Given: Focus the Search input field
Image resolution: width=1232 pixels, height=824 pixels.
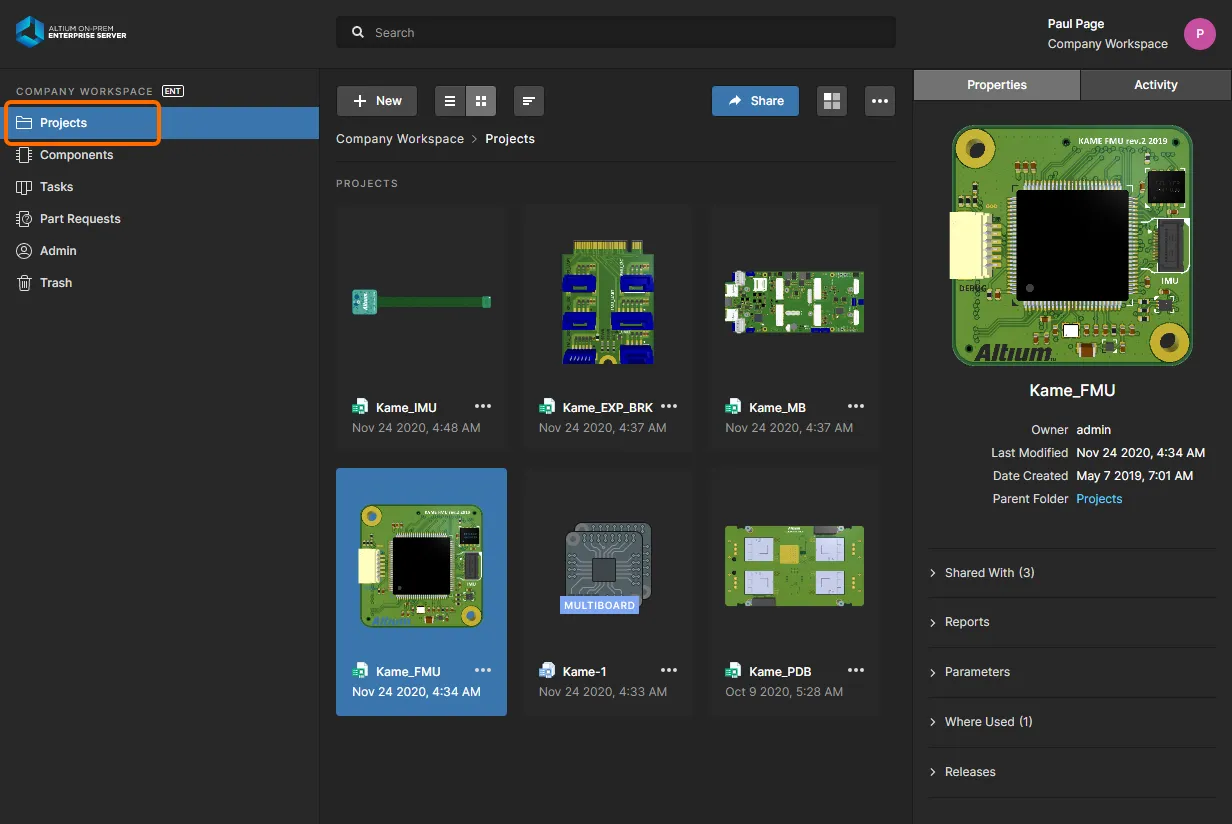Looking at the screenshot, I should pos(616,33).
